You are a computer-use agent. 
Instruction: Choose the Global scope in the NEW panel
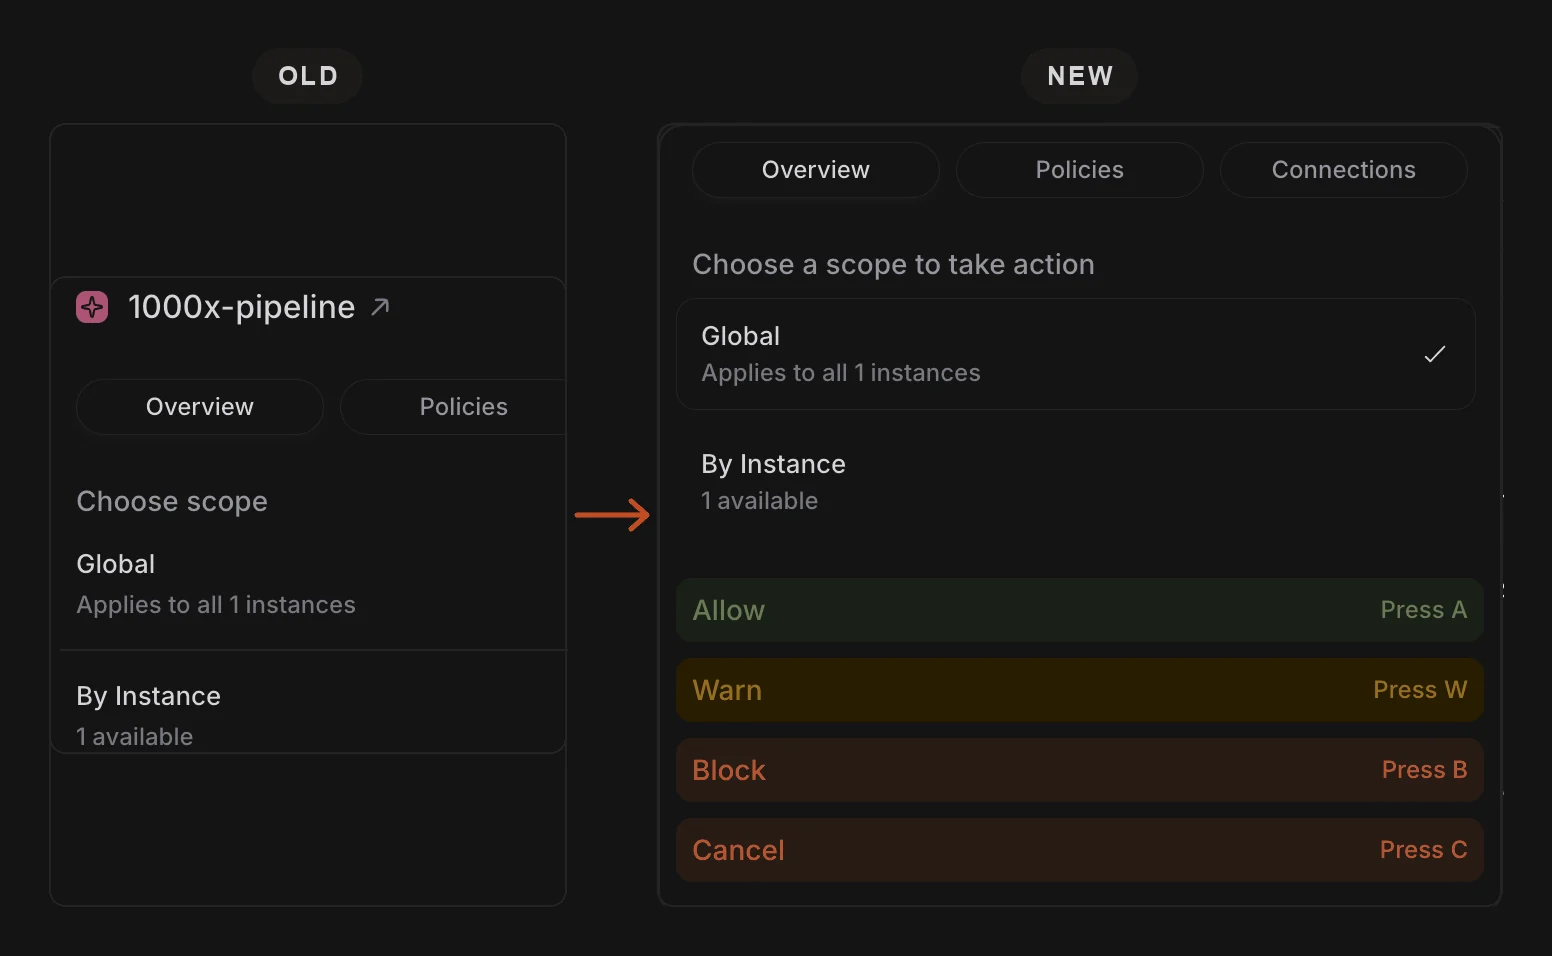click(1076, 354)
